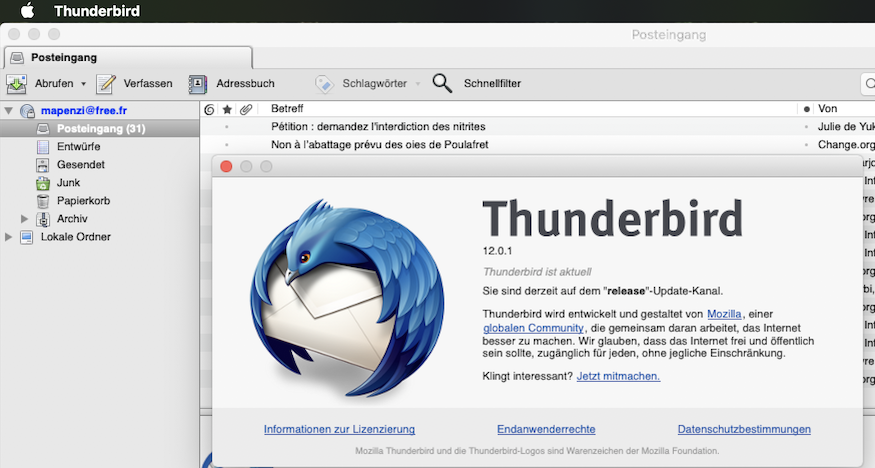Open the Apple menu
The image size is (875, 468).
coord(27,10)
